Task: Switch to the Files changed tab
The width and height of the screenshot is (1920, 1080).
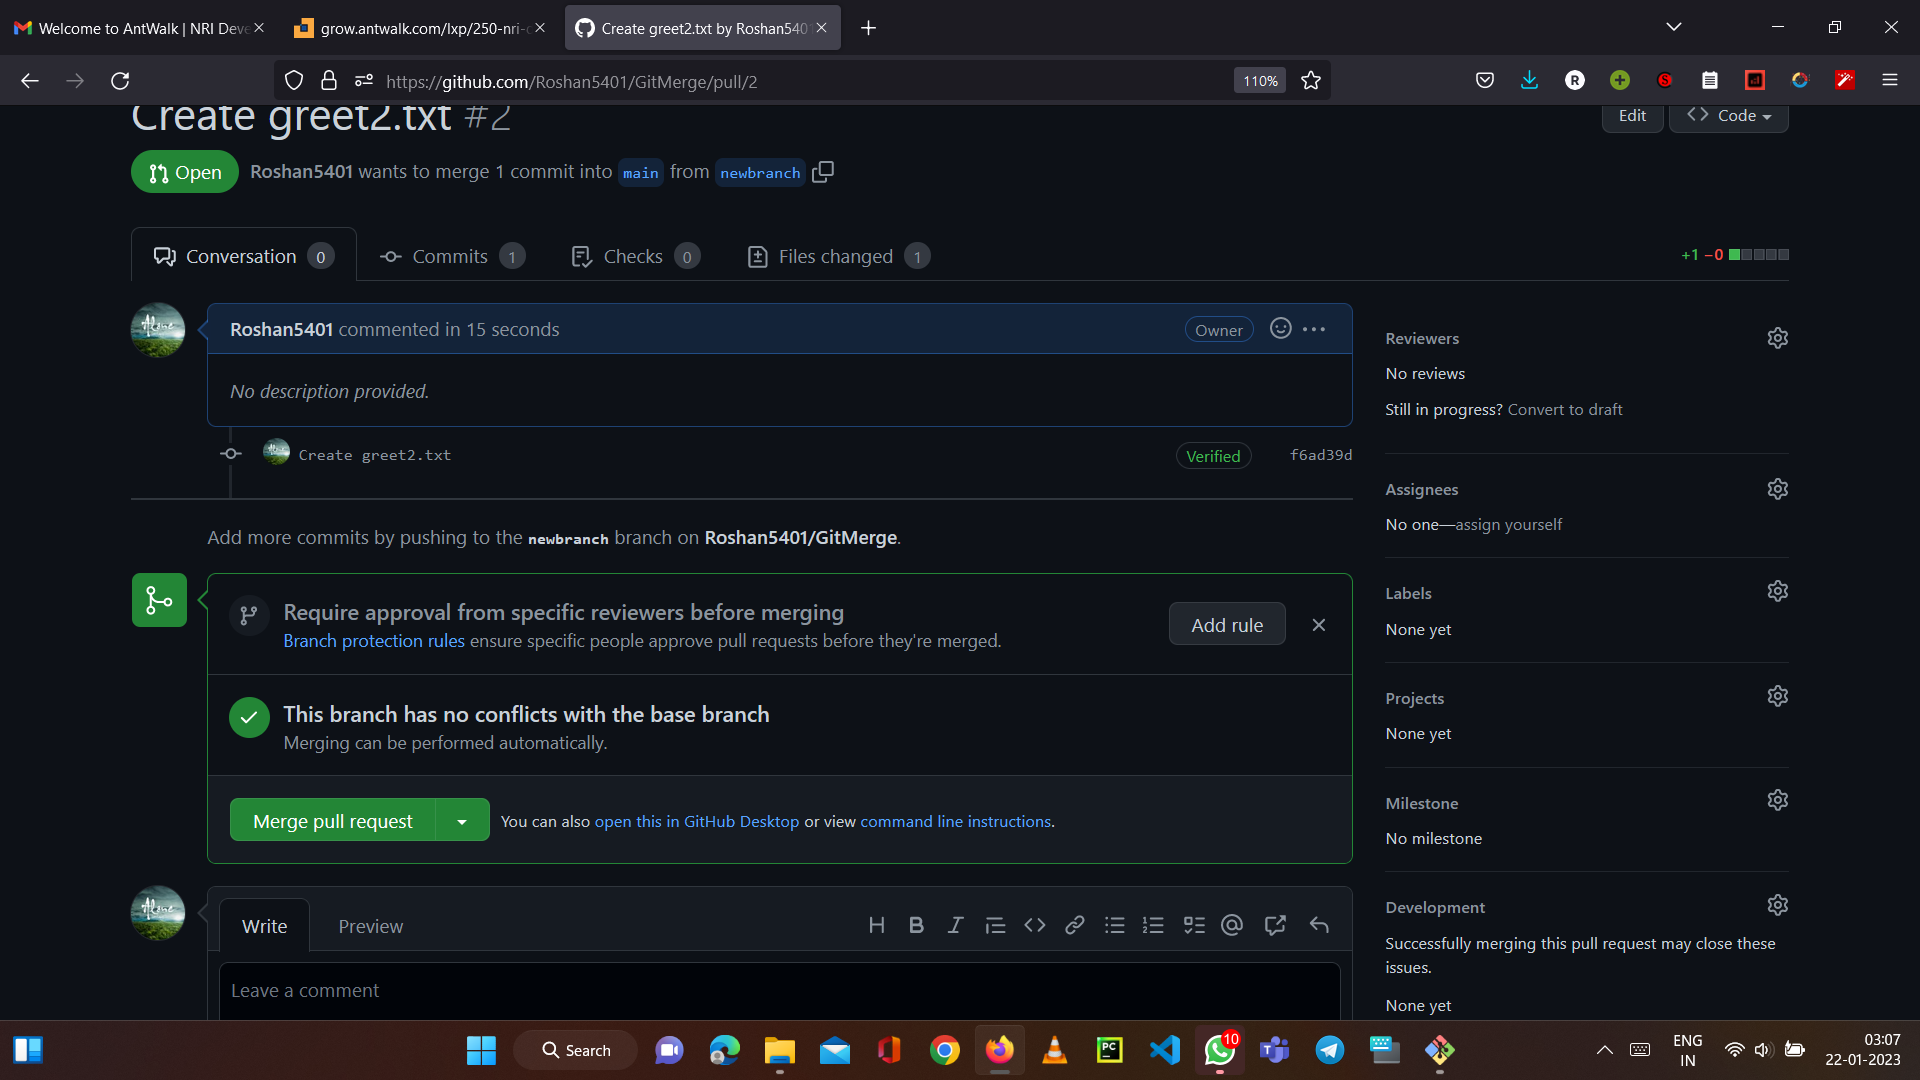Action: click(836, 256)
